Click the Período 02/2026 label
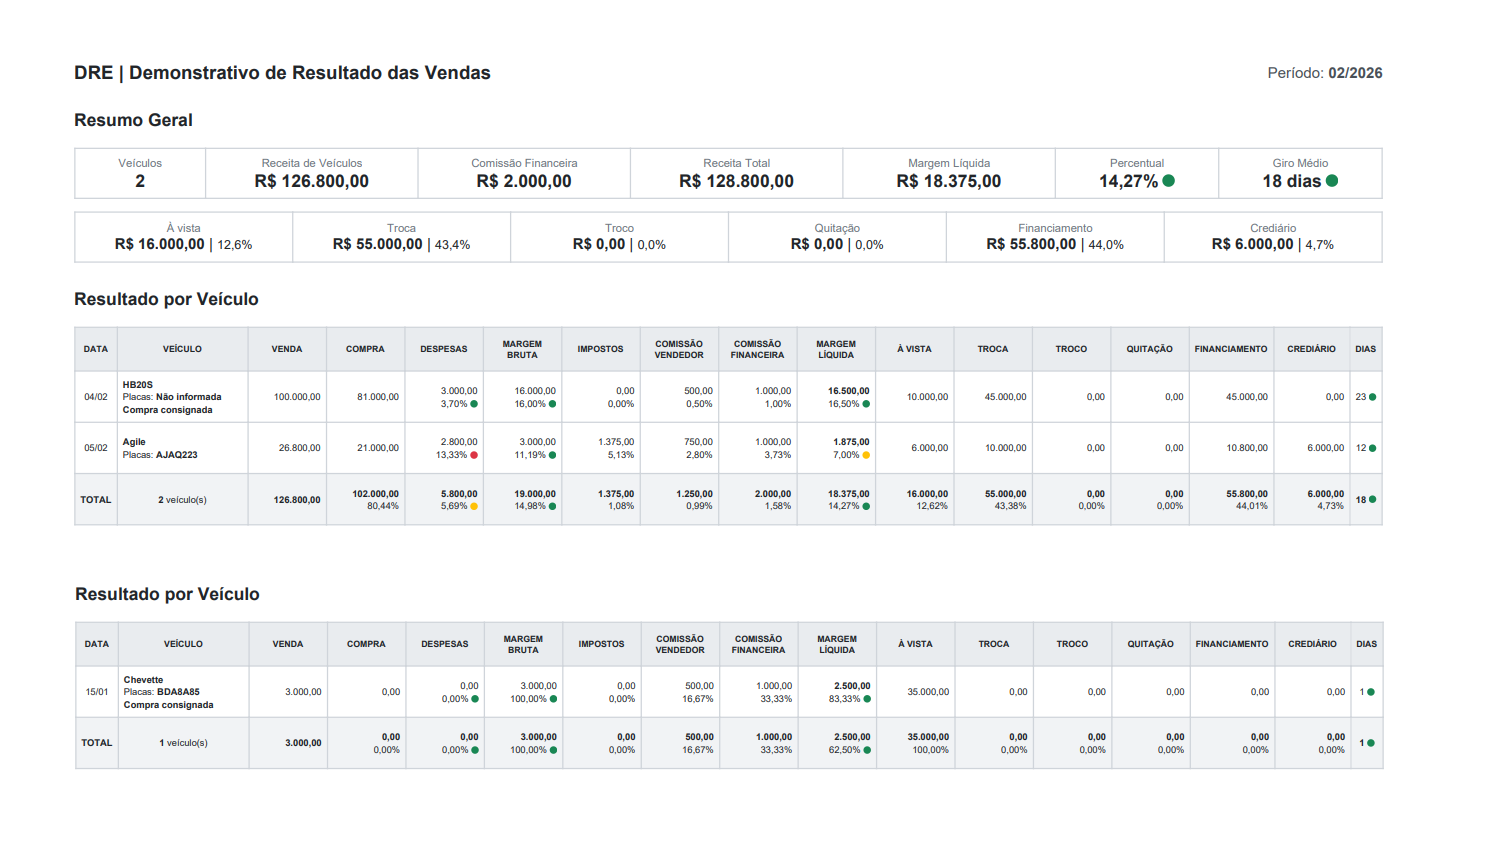The height and width of the screenshot is (850, 1487). (x=1324, y=73)
